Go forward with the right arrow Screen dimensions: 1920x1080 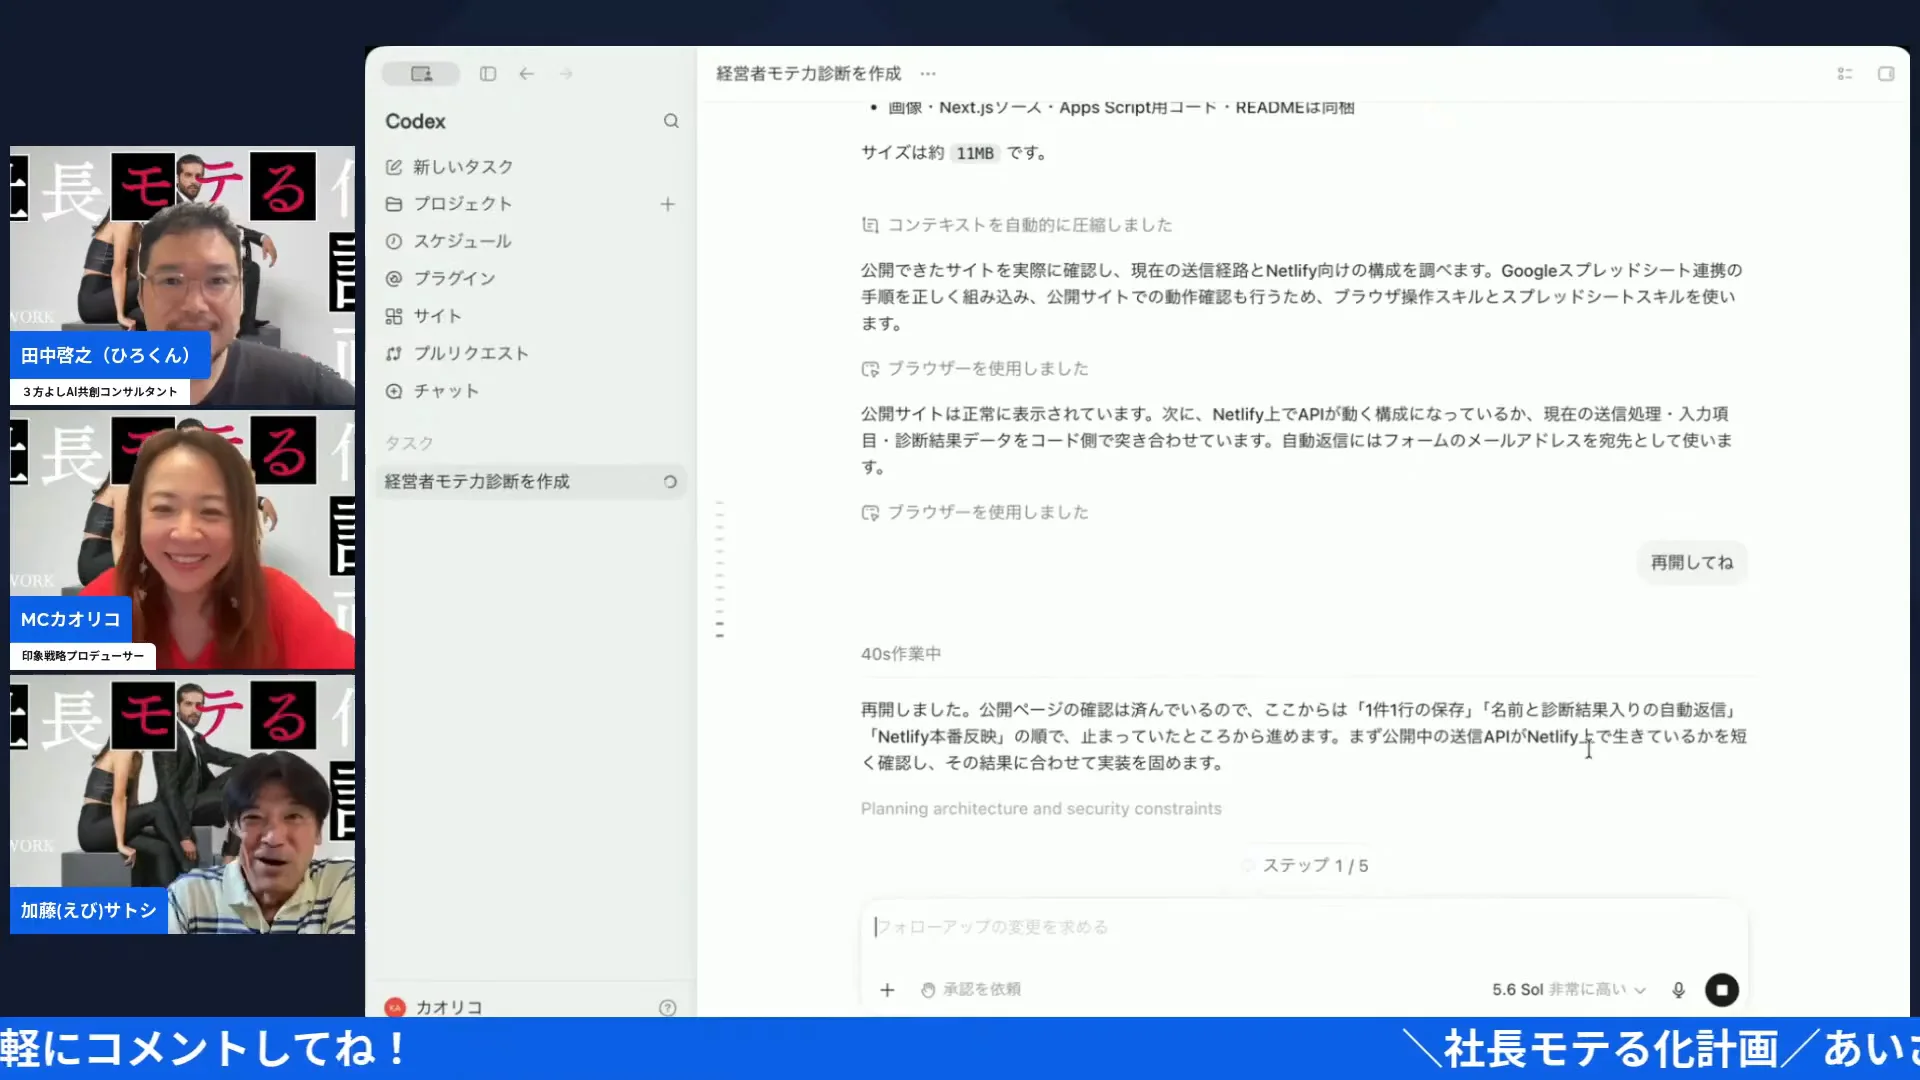click(566, 74)
